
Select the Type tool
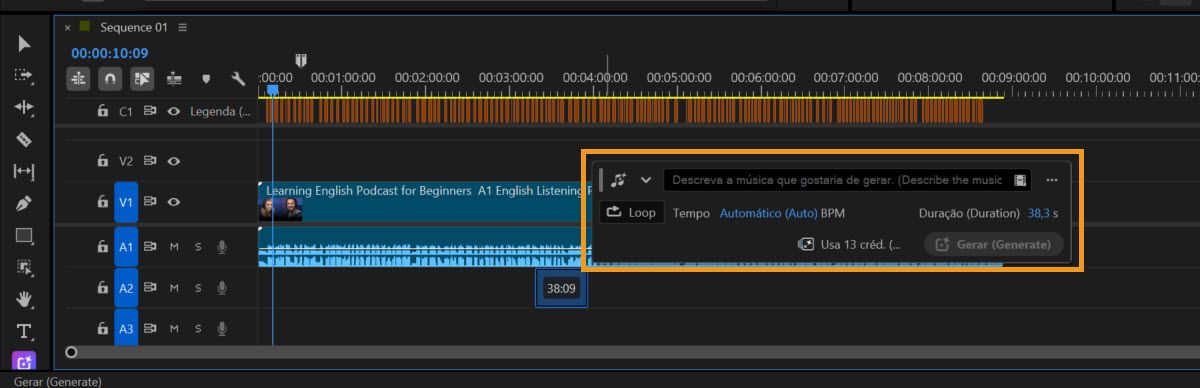coord(24,331)
